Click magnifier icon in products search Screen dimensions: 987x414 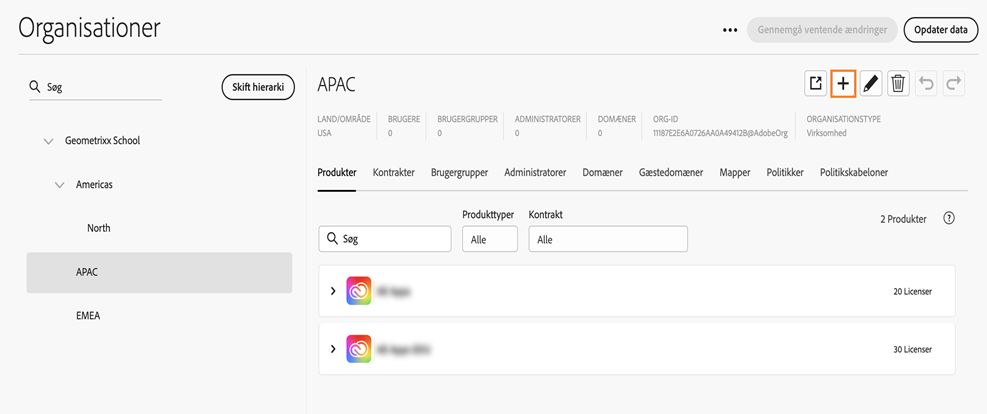pos(332,239)
